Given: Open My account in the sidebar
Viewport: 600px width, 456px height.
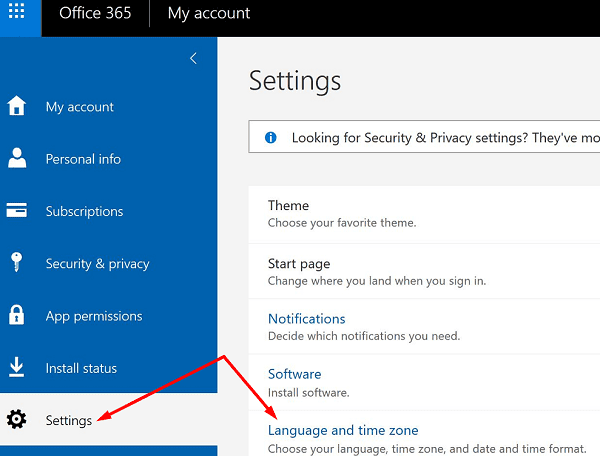Looking at the screenshot, I should click(x=80, y=107).
